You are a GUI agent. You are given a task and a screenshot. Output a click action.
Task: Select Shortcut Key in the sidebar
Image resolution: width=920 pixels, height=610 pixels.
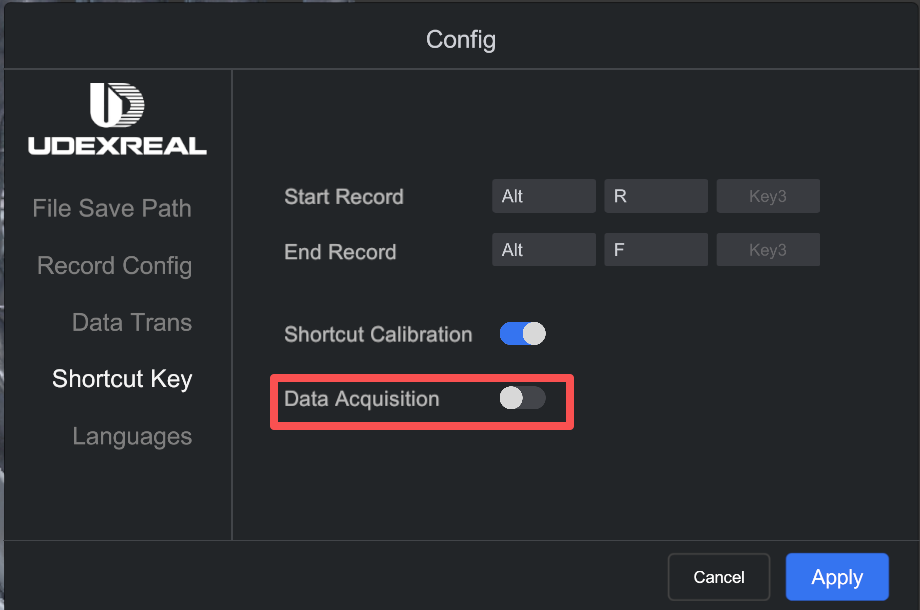tap(122, 380)
